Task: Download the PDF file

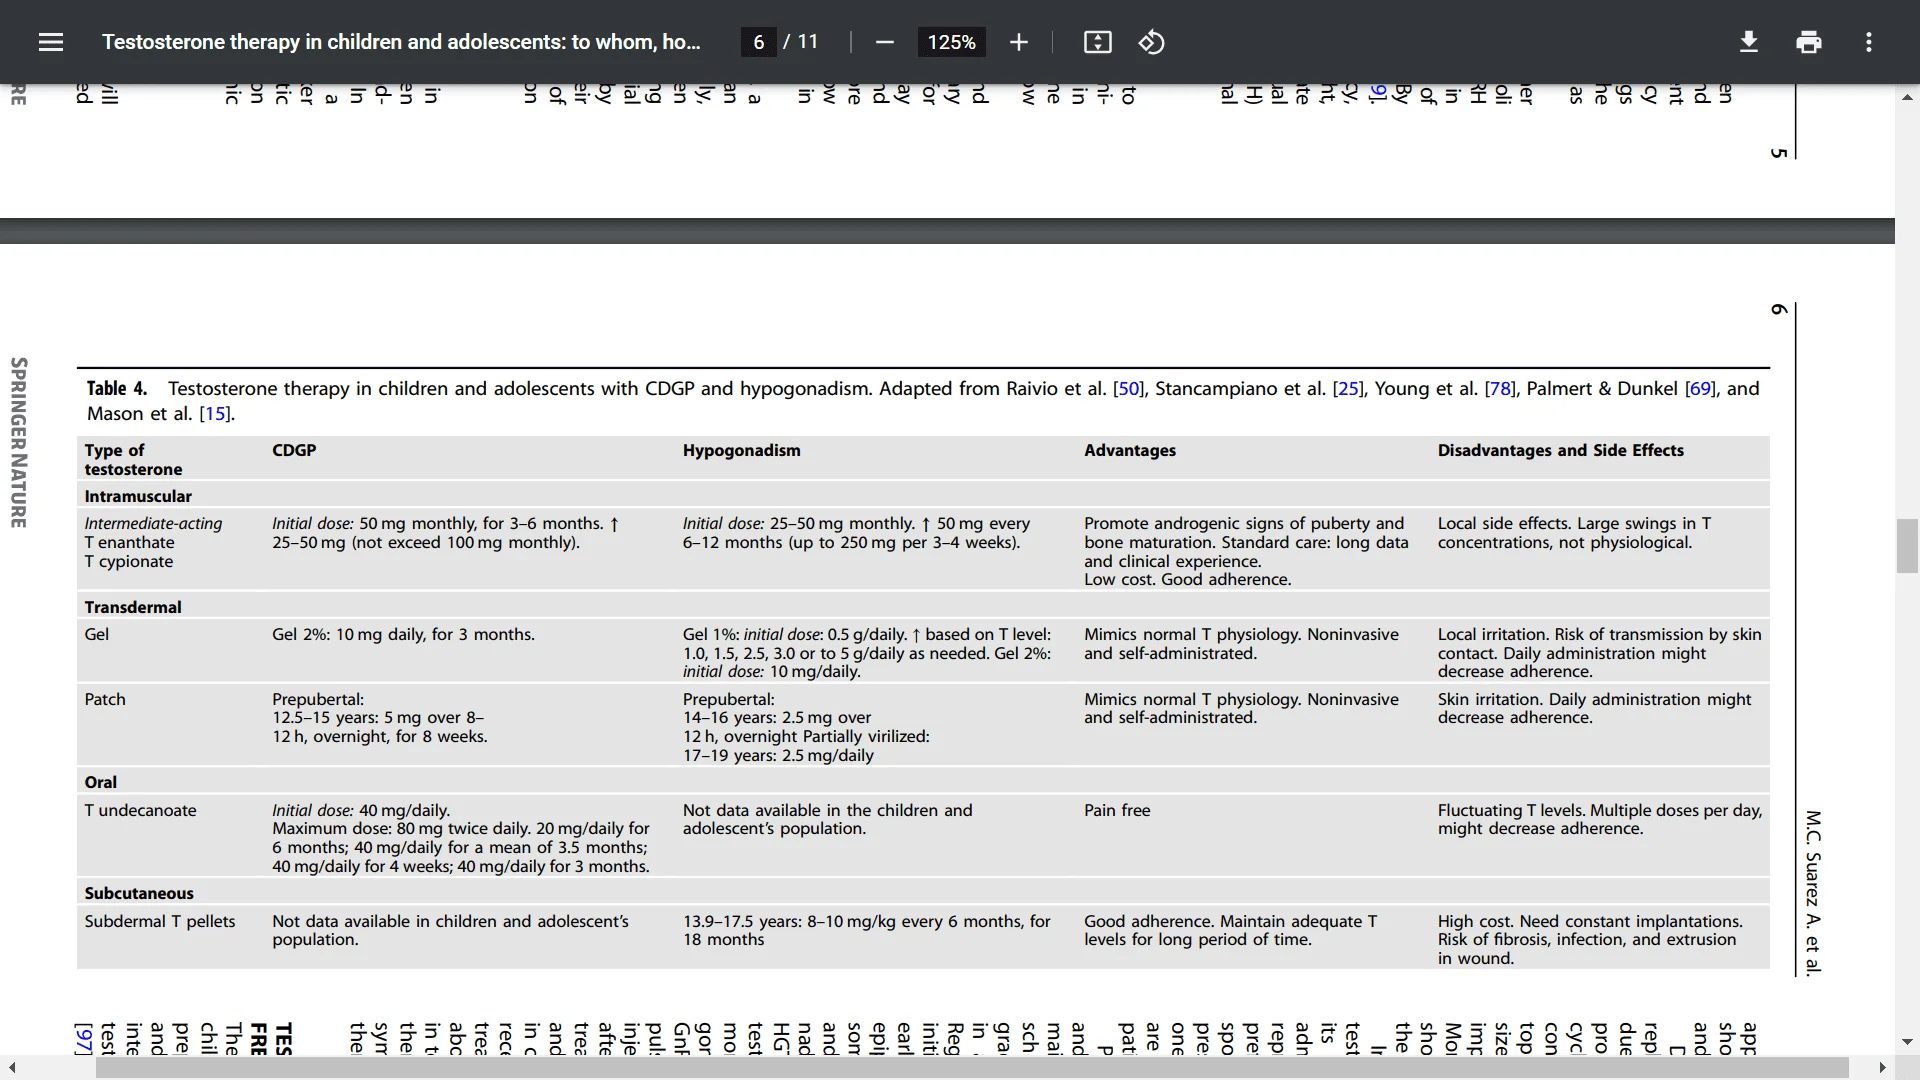Action: click(x=1749, y=42)
